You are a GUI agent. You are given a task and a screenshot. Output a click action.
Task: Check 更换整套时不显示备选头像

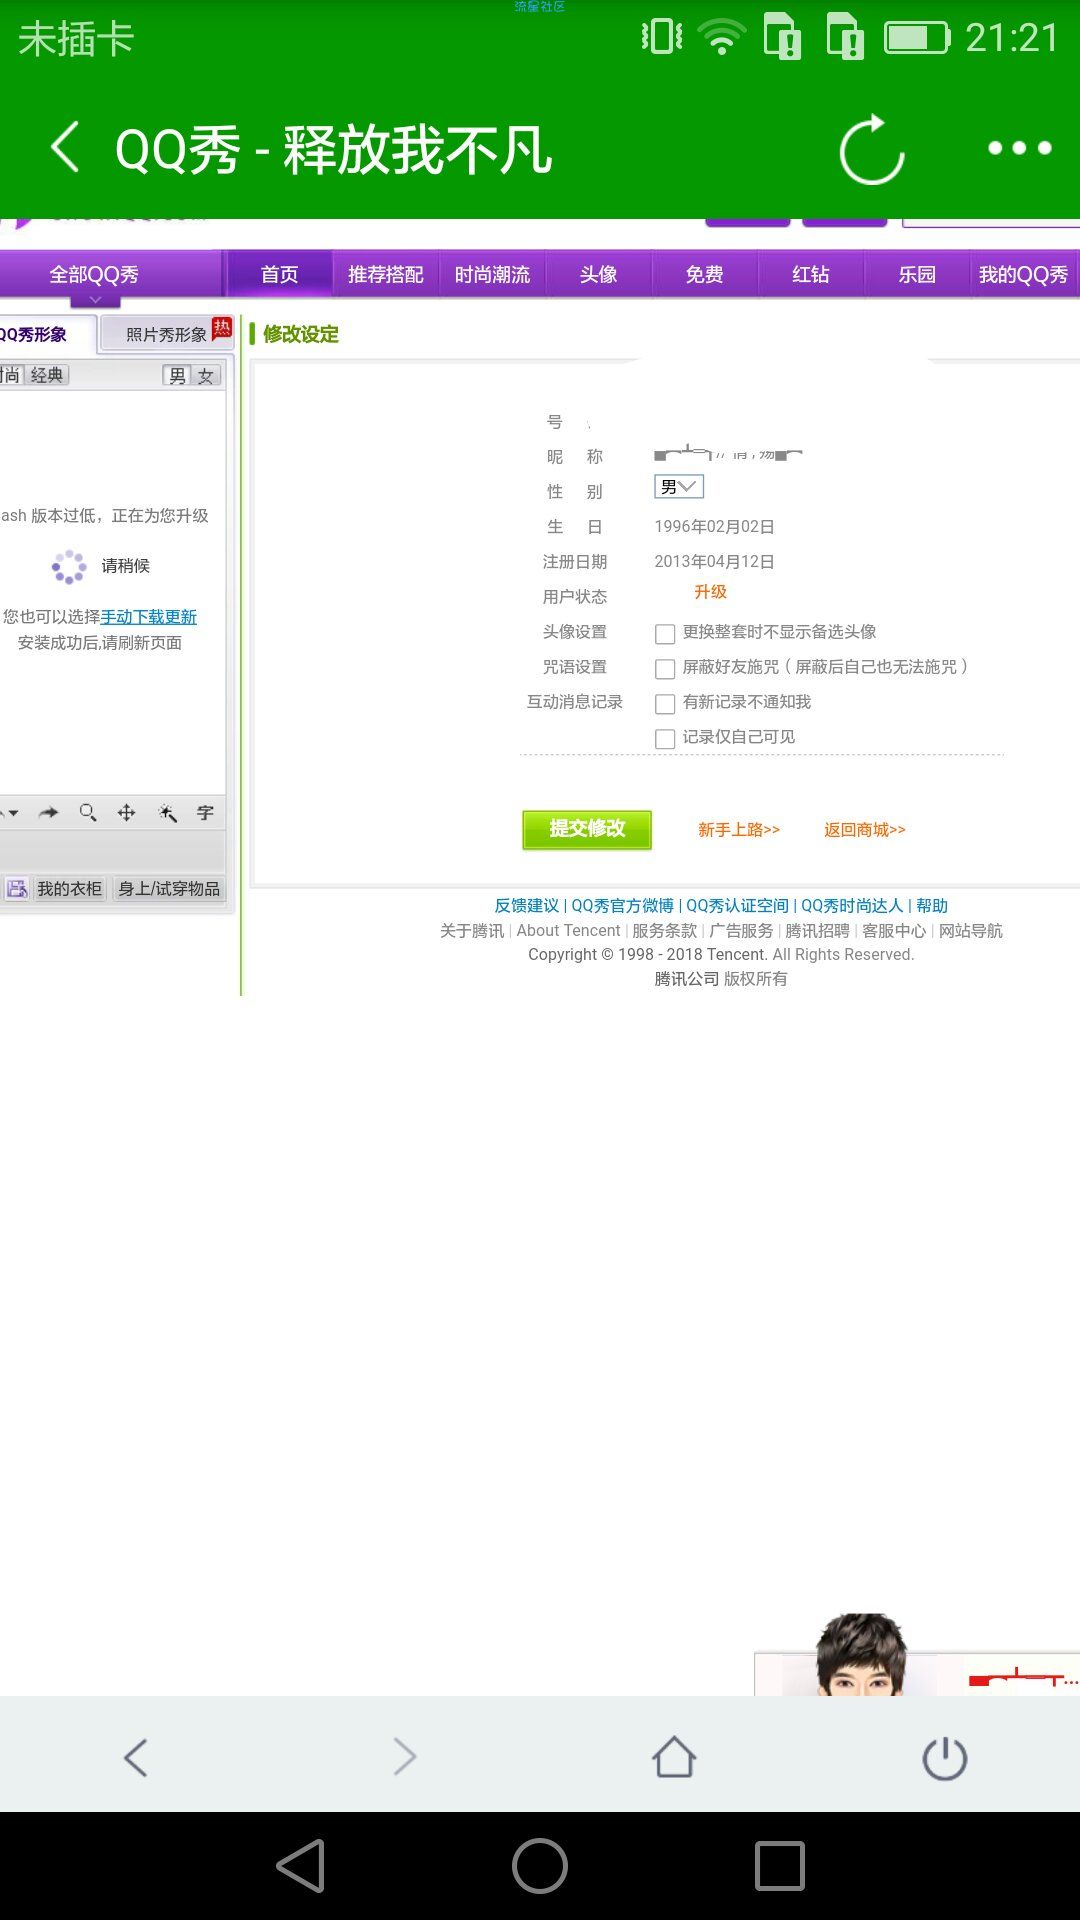tap(665, 634)
